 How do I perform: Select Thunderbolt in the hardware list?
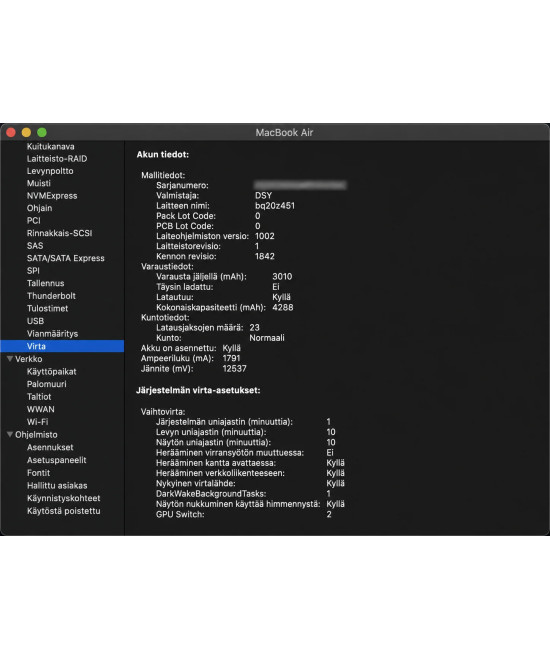click(51, 295)
